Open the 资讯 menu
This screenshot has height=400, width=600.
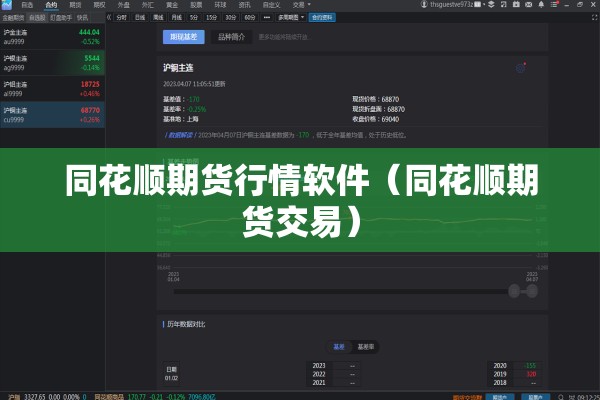(245, 5)
